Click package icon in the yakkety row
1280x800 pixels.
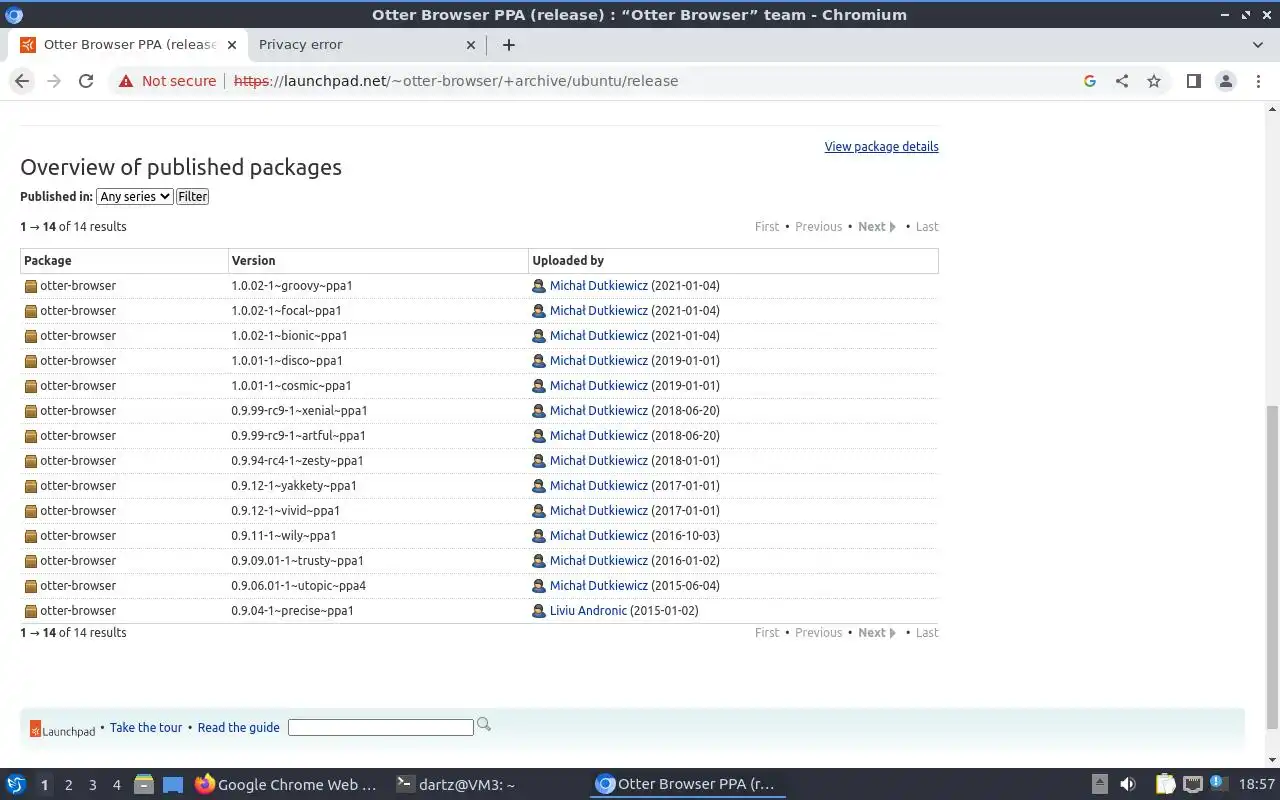(31, 486)
